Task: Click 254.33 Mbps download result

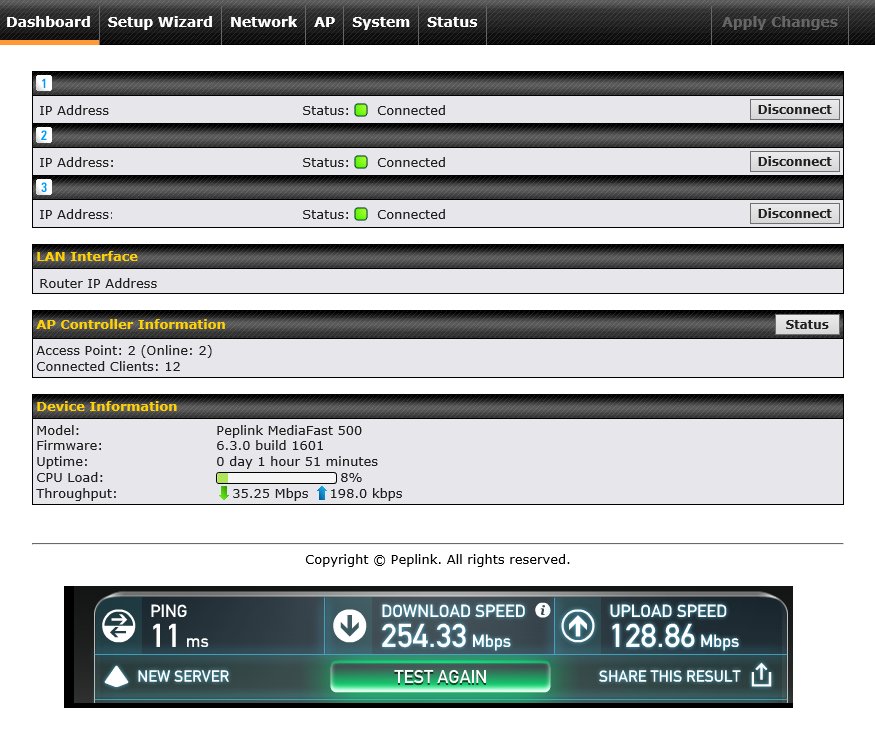Action: click(446, 636)
